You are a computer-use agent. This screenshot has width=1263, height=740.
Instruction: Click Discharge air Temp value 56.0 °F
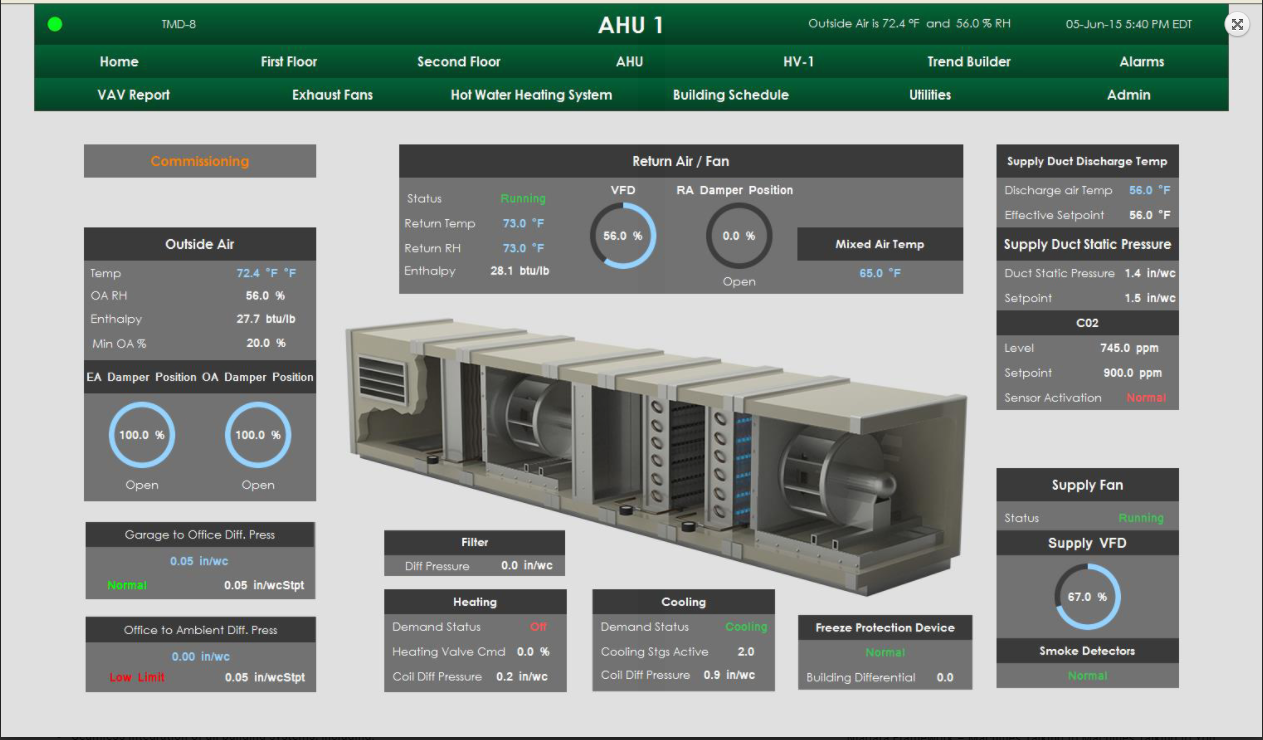point(1150,190)
